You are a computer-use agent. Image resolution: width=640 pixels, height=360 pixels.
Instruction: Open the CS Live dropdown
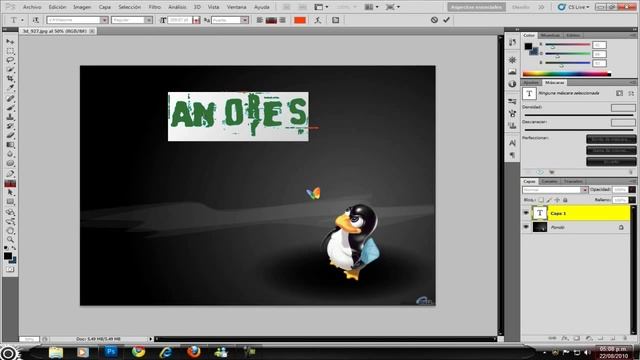tap(573, 7)
